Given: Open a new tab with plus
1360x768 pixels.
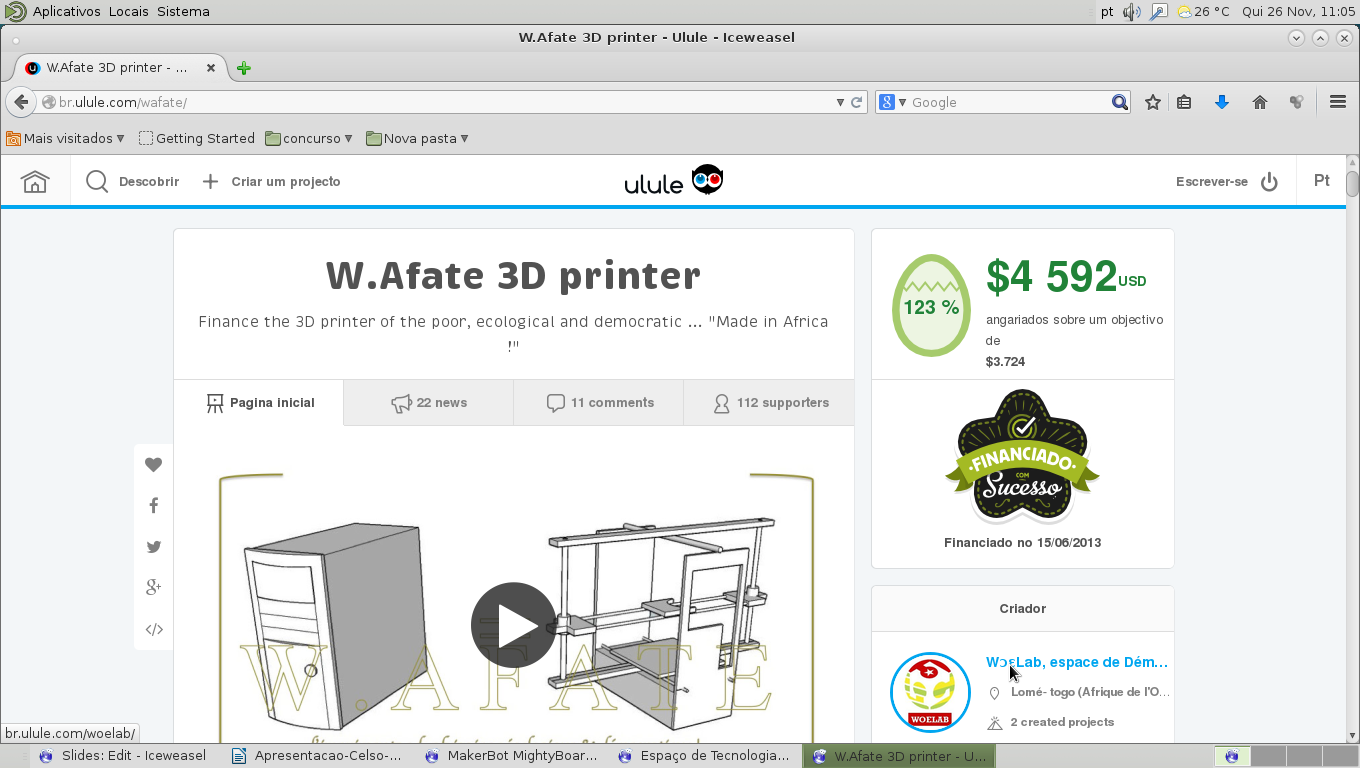Looking at the screenshot, I should click(243, 68).
